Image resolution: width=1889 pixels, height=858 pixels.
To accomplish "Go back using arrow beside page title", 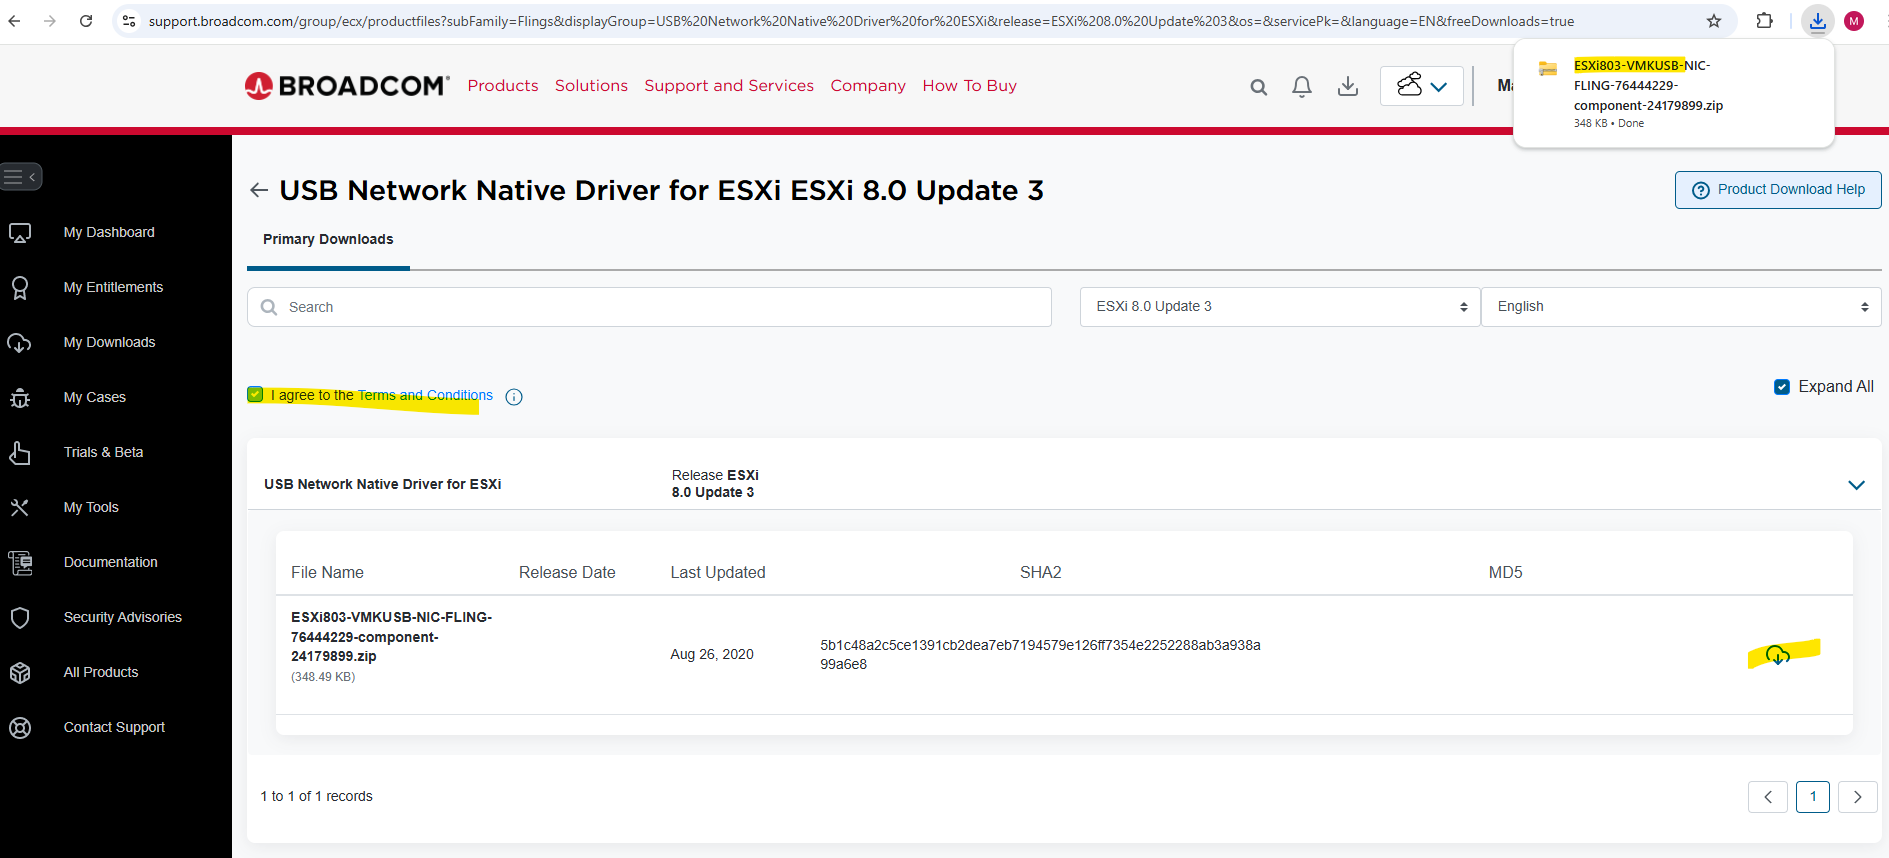I will coord(259,190).
